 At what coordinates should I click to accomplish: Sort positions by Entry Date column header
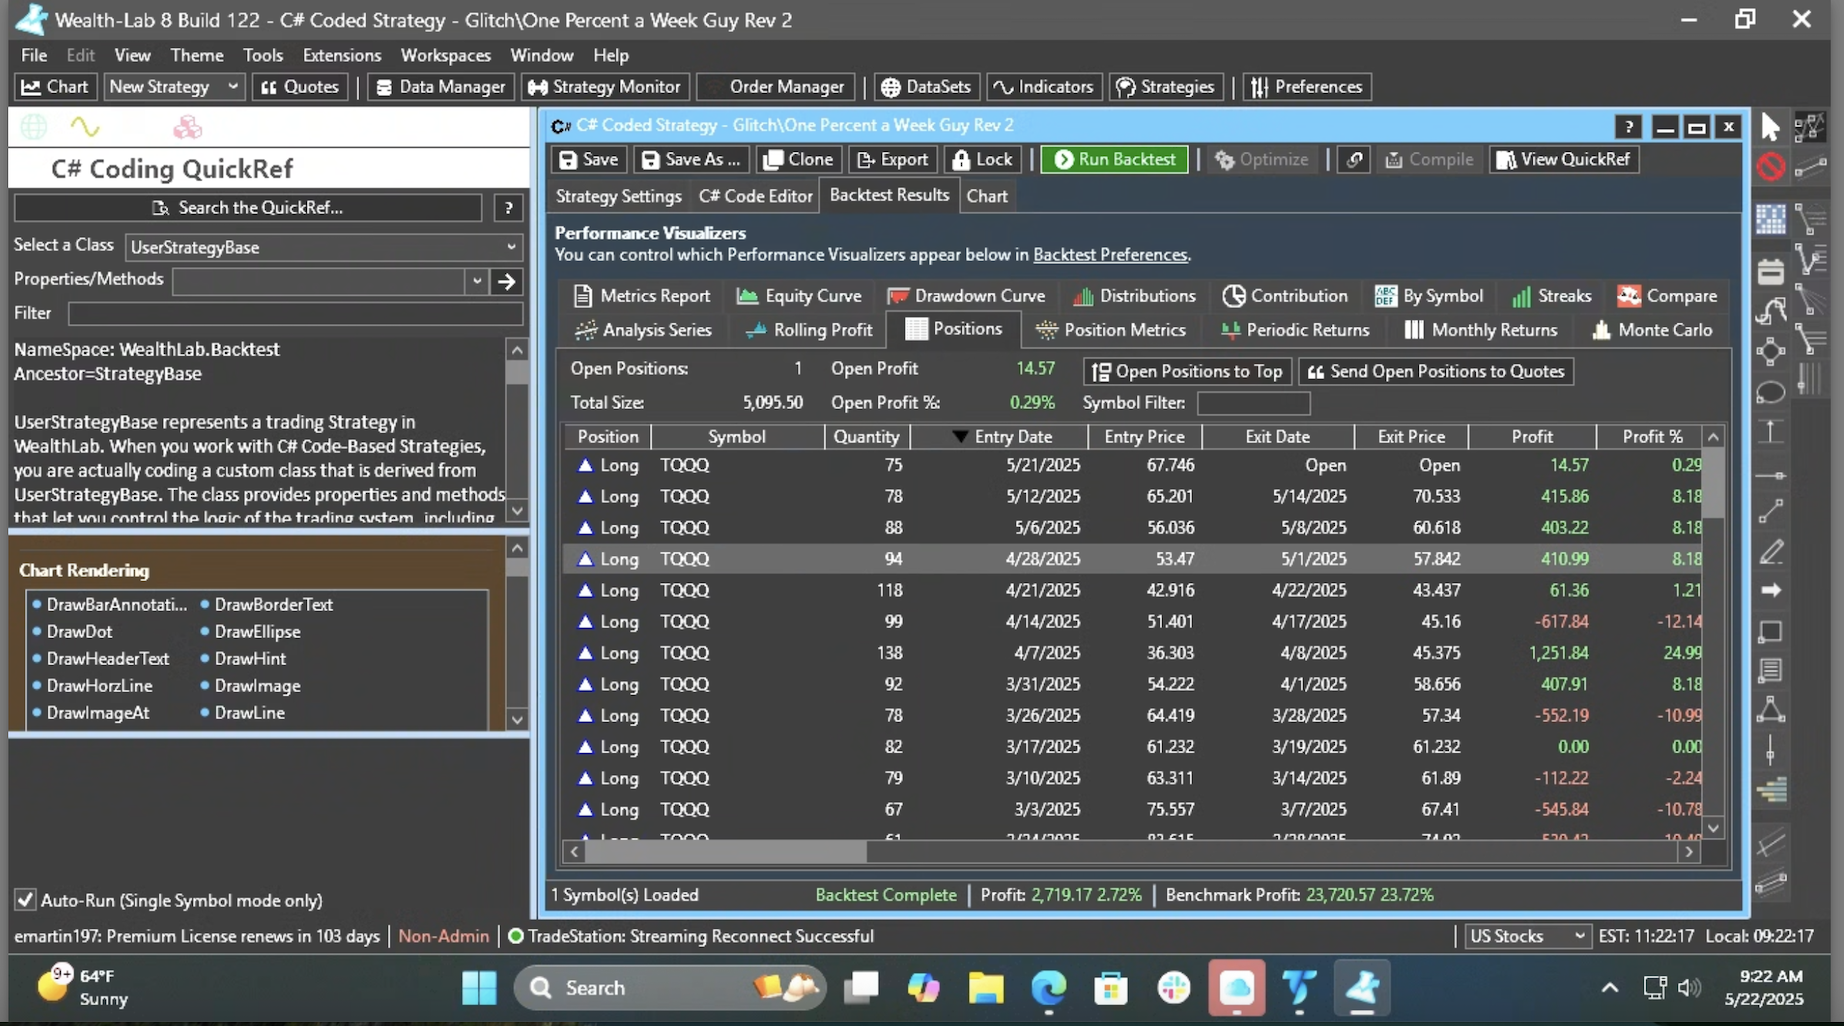[1000, 437]
